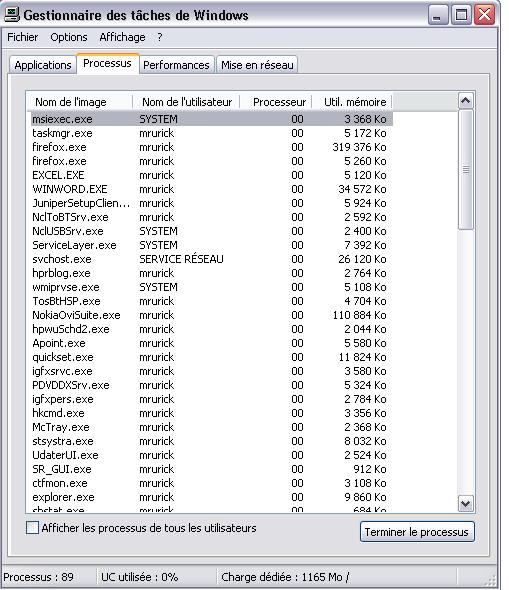This screenshot has width=509, height=590.
Task: Switch to the Applications tab
Action: coord(43,65)
